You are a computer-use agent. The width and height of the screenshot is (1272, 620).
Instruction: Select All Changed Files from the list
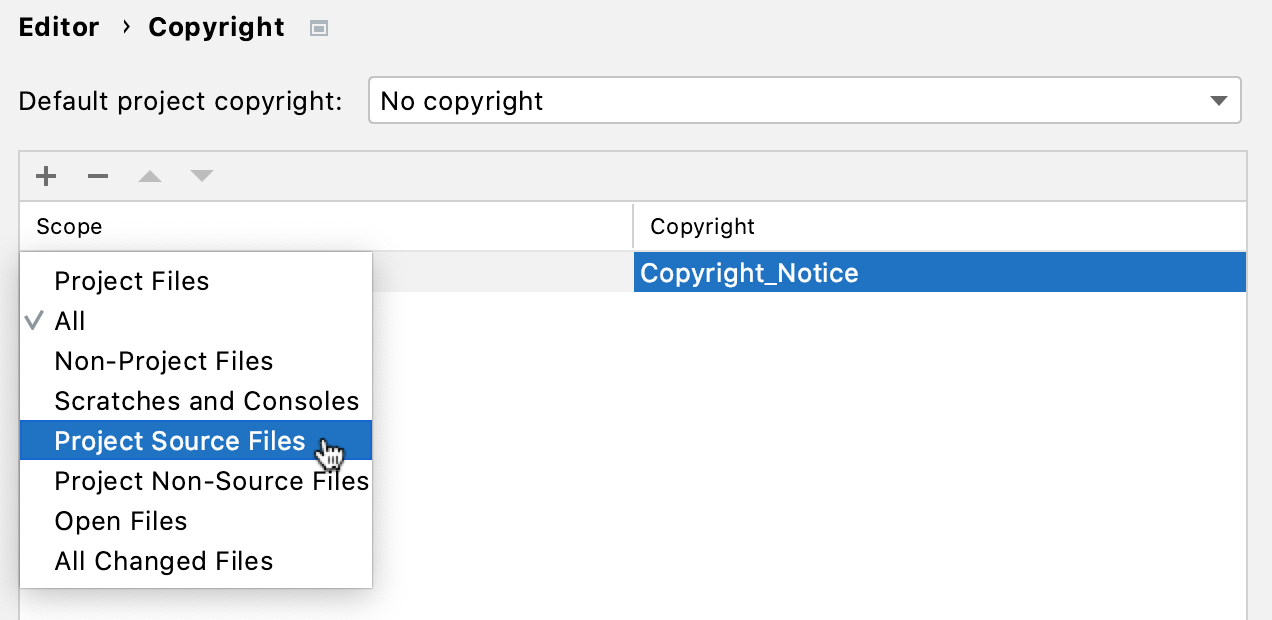(x=163, y=560)
